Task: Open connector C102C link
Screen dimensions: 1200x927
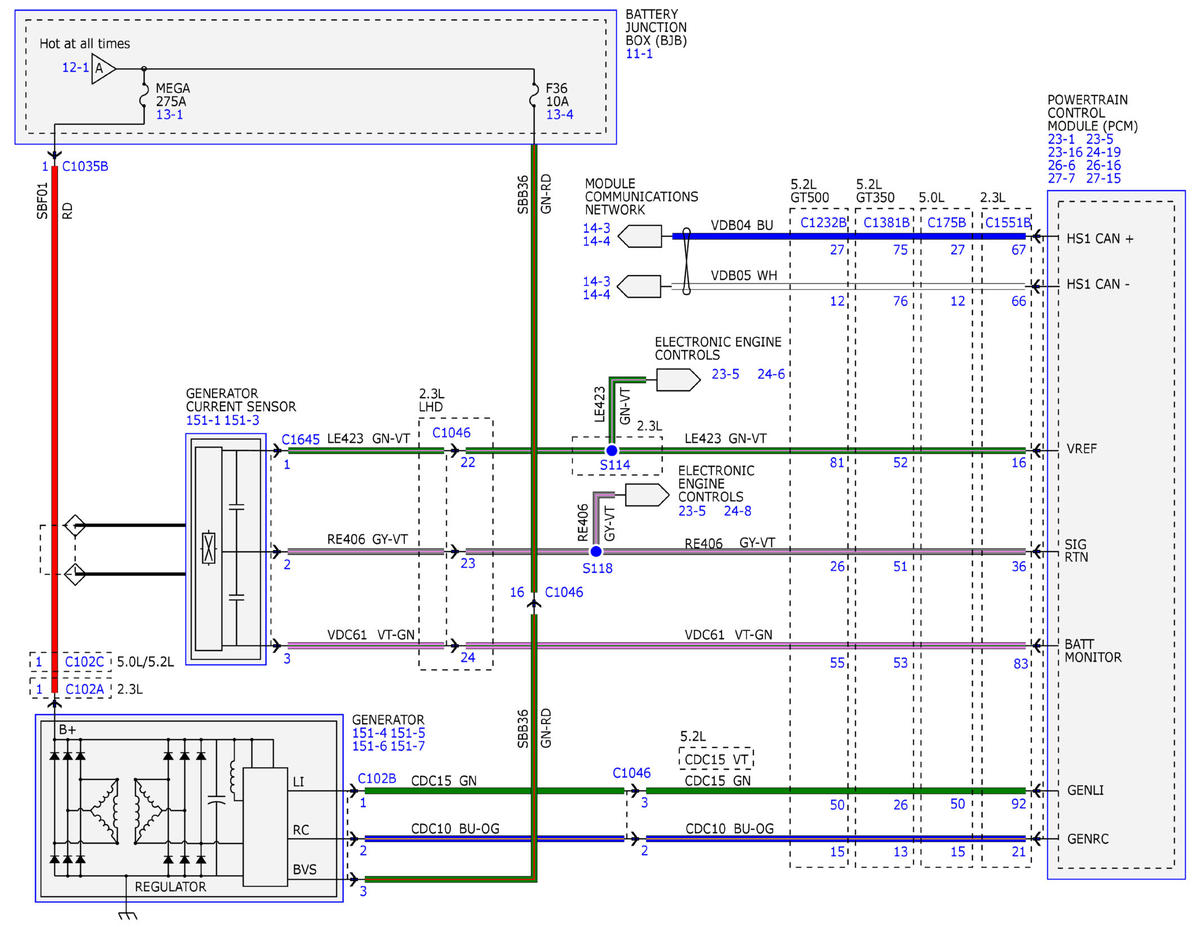Action: pos(84,662)
